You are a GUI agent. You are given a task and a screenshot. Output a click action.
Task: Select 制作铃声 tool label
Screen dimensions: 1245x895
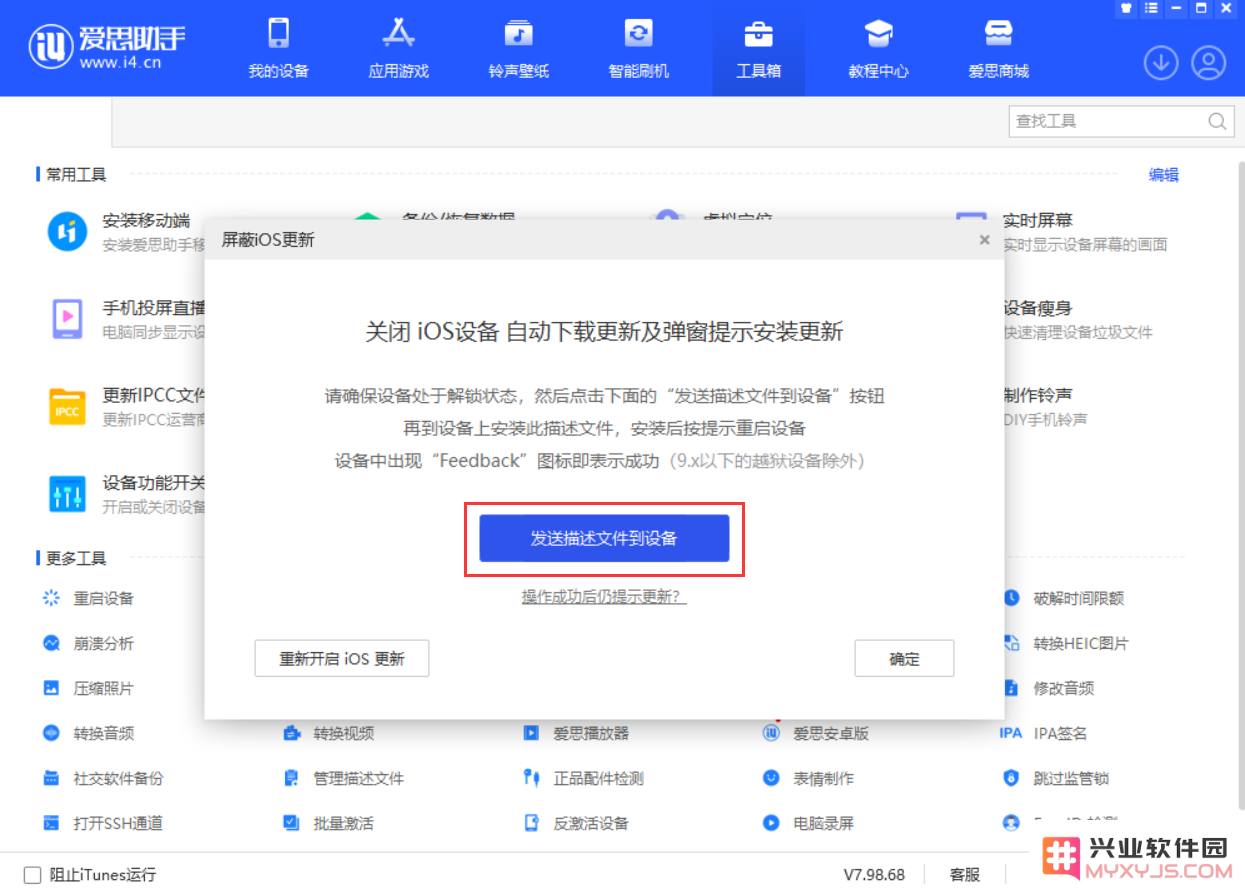(x=1038, y=395)
